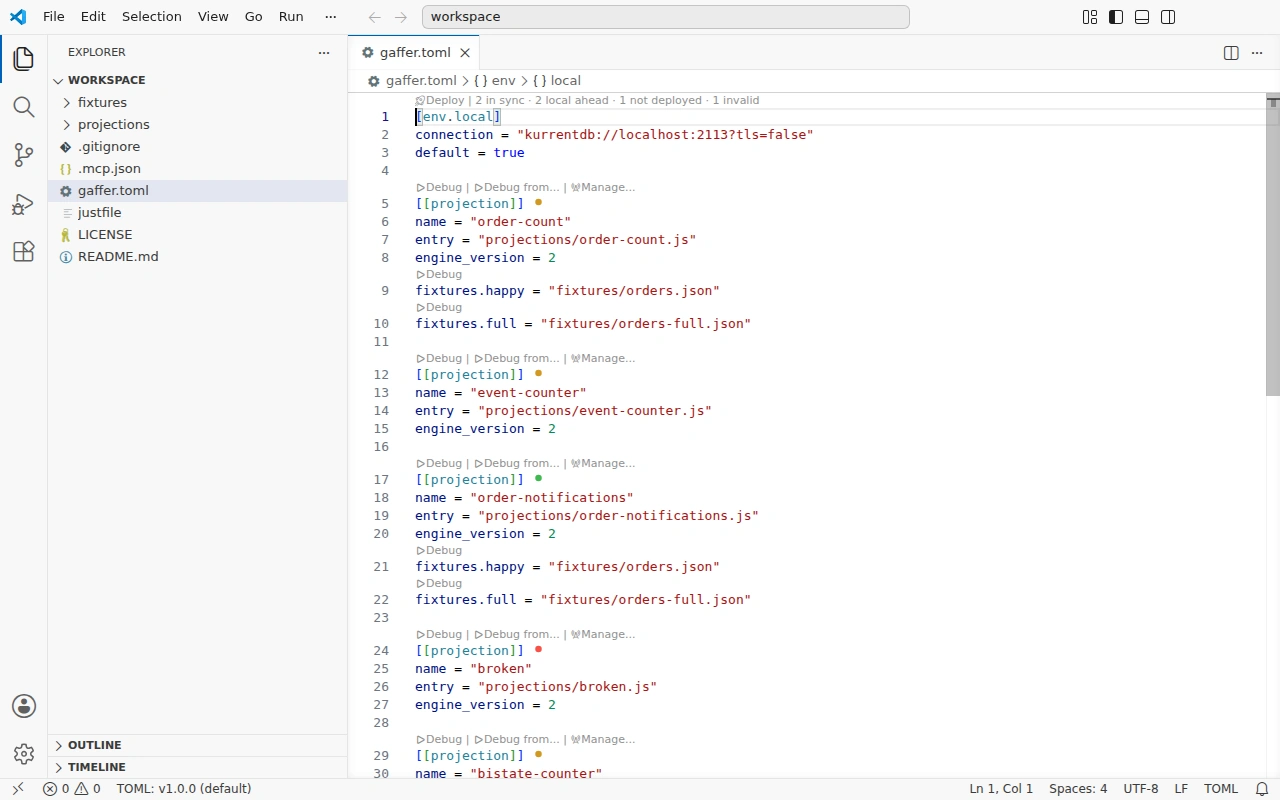Go back with the navigation arrow
This screenshot has width=1280, height=800.
pyautogui.click(x=375, y=17)
